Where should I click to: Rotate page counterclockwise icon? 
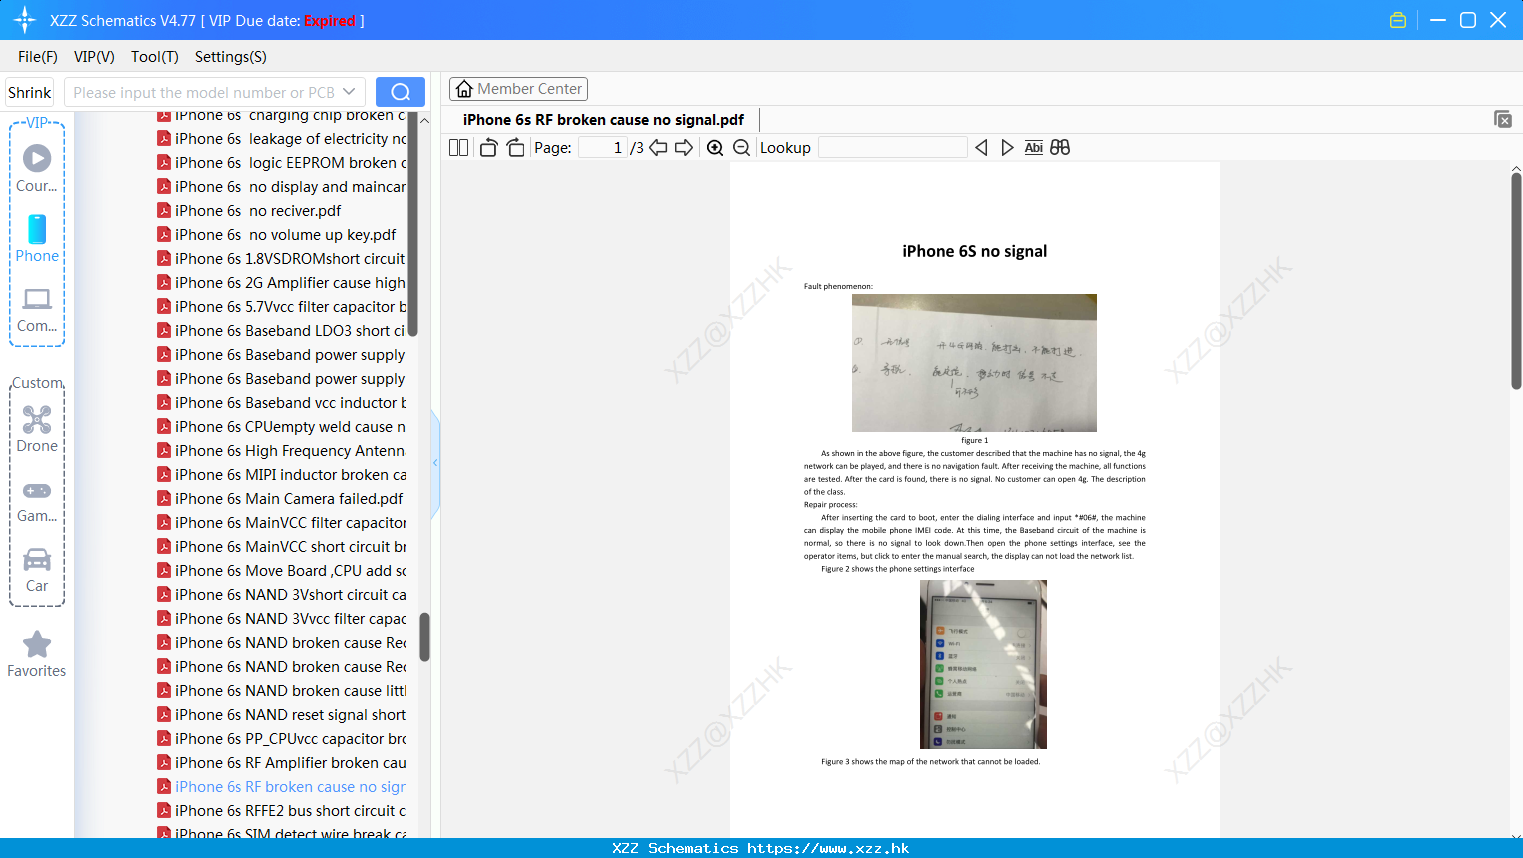coord(488,147)
